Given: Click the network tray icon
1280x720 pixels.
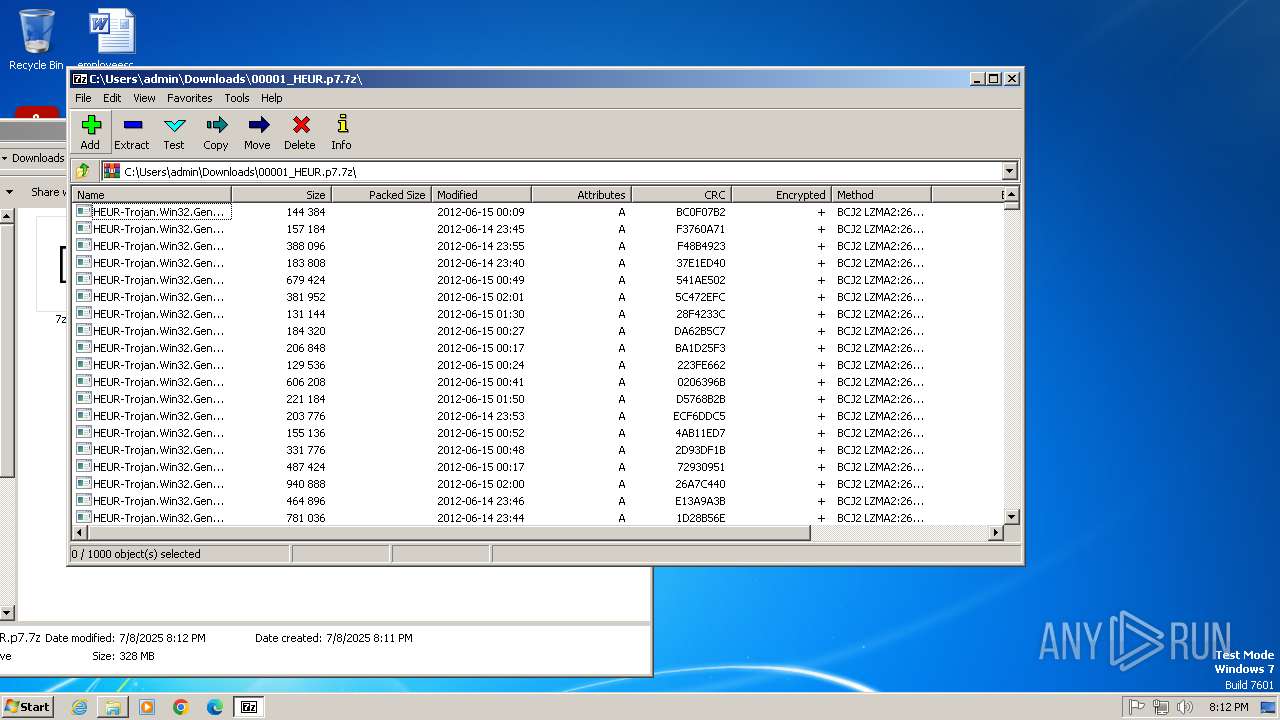Looking at the screenshot, I should coord(1161,707).
